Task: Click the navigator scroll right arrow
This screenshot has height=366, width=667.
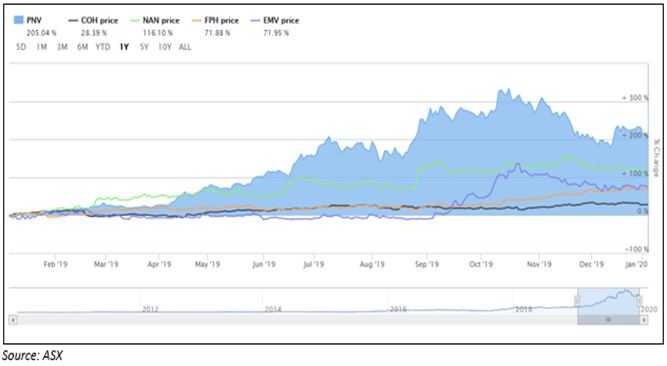Action: click(644, 320)
